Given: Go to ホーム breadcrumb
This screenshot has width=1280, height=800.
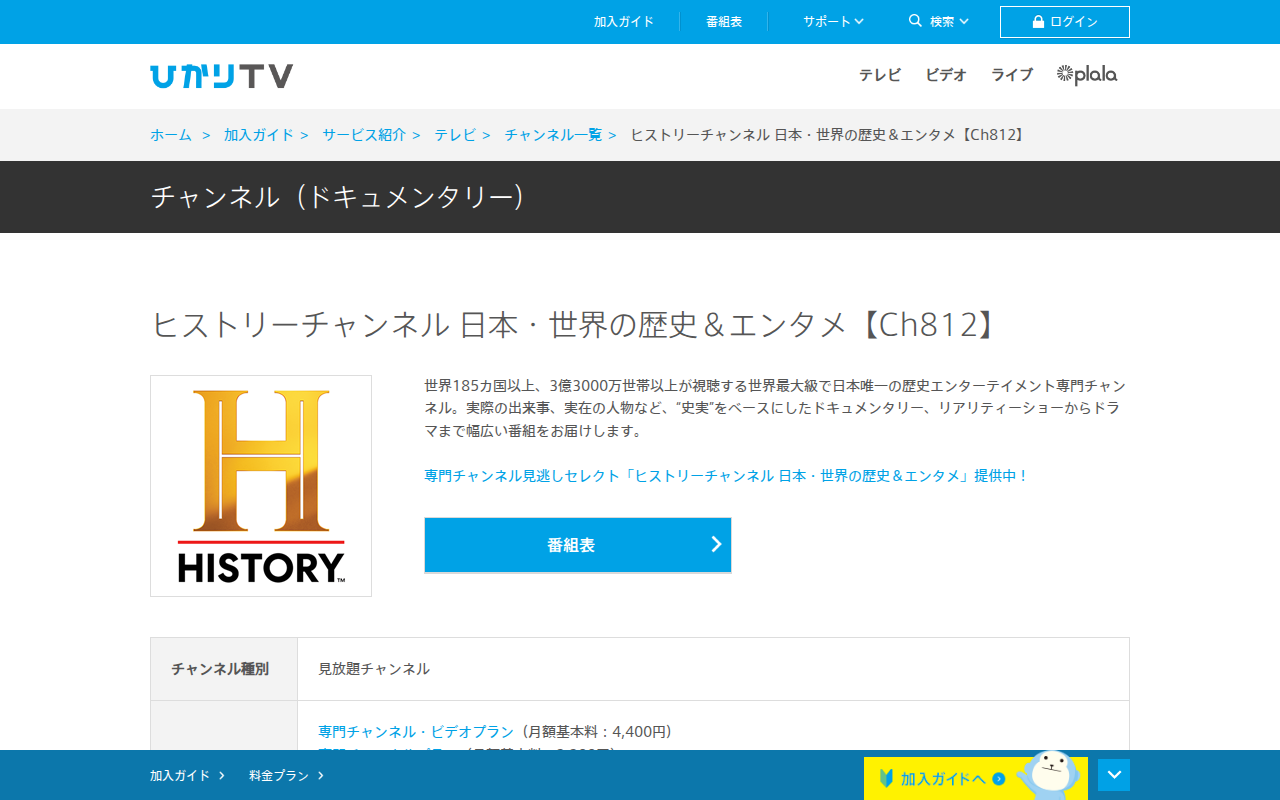Looking at the screenshot, I should tap(171, 135).
